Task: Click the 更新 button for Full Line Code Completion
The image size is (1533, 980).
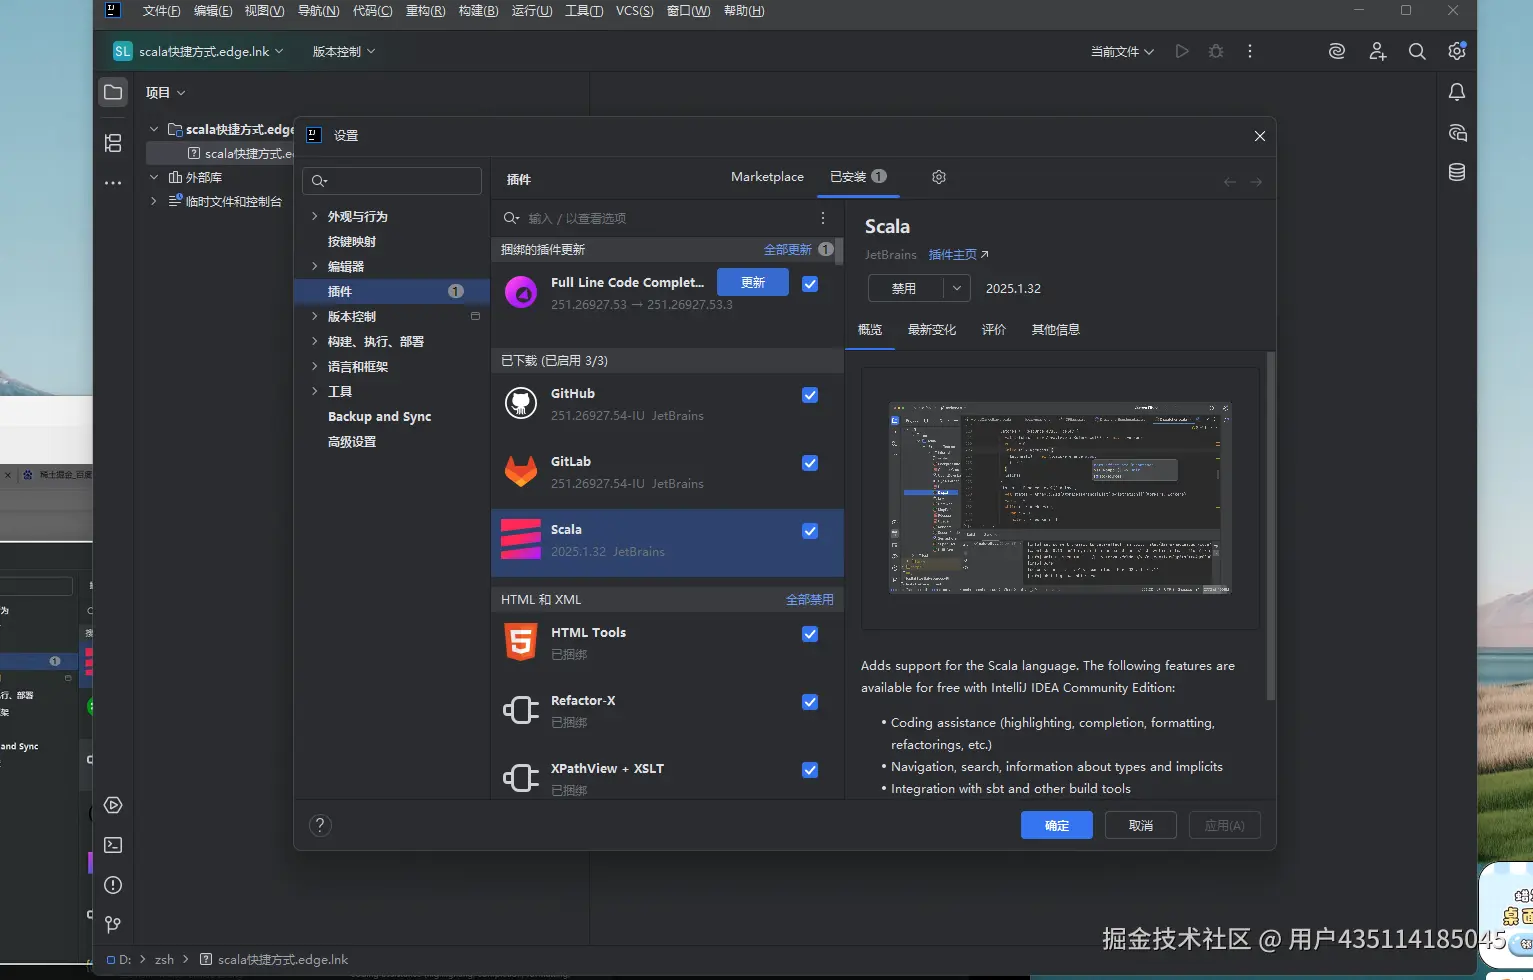Action: (753, 283)
